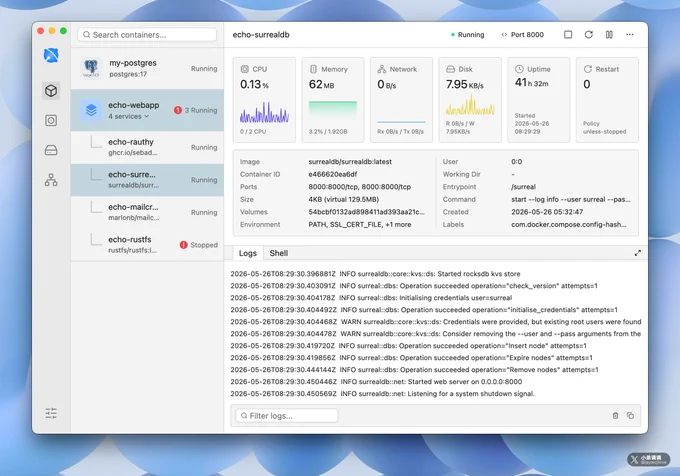Focus the Search containers field
680x476 pixels.
pos(147,35)
